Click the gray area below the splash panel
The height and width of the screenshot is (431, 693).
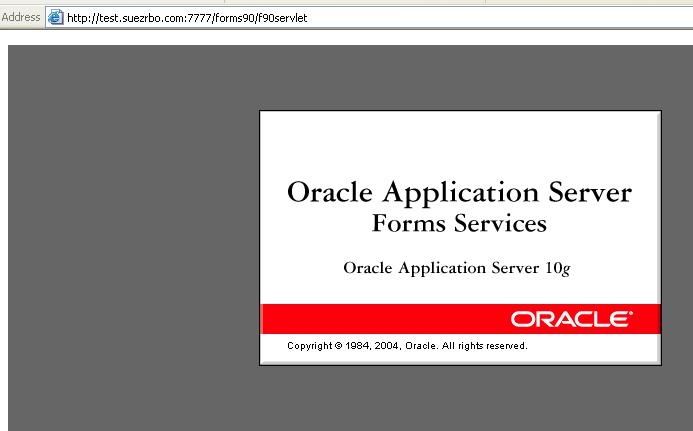click(460, 398)
